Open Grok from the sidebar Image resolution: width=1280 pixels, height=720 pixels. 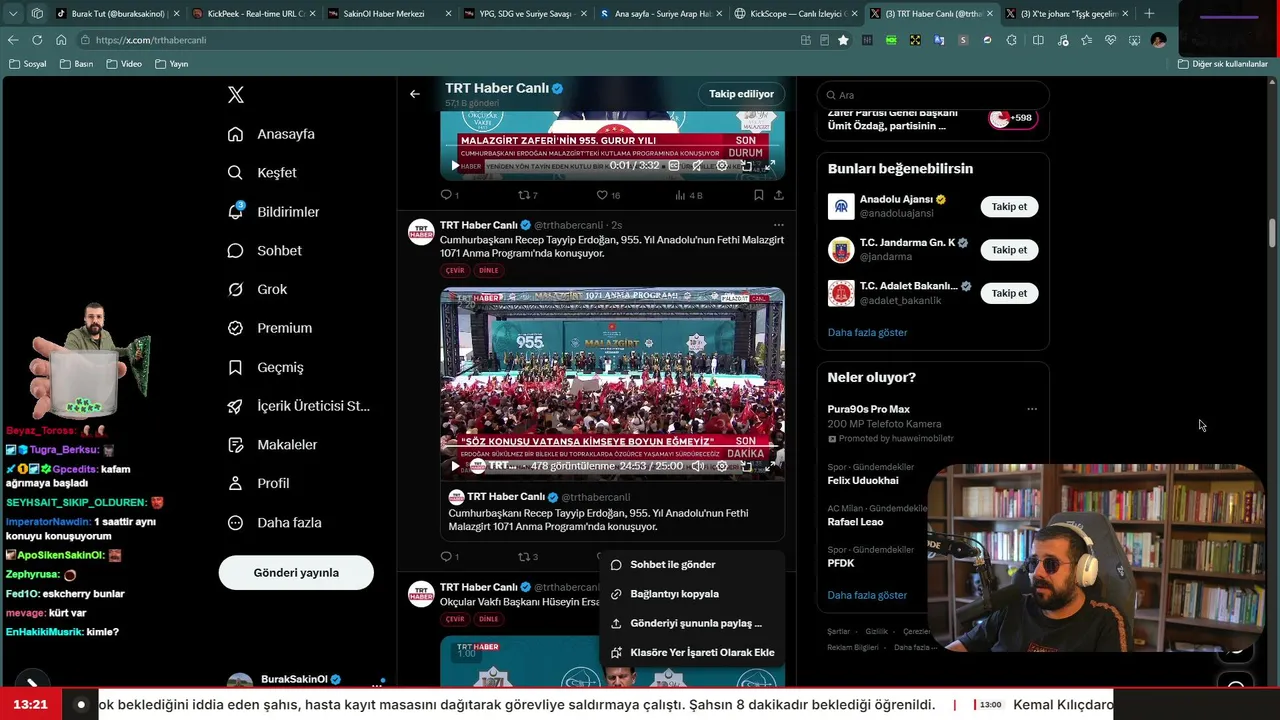pyautogui.click(x=257, y=289)
